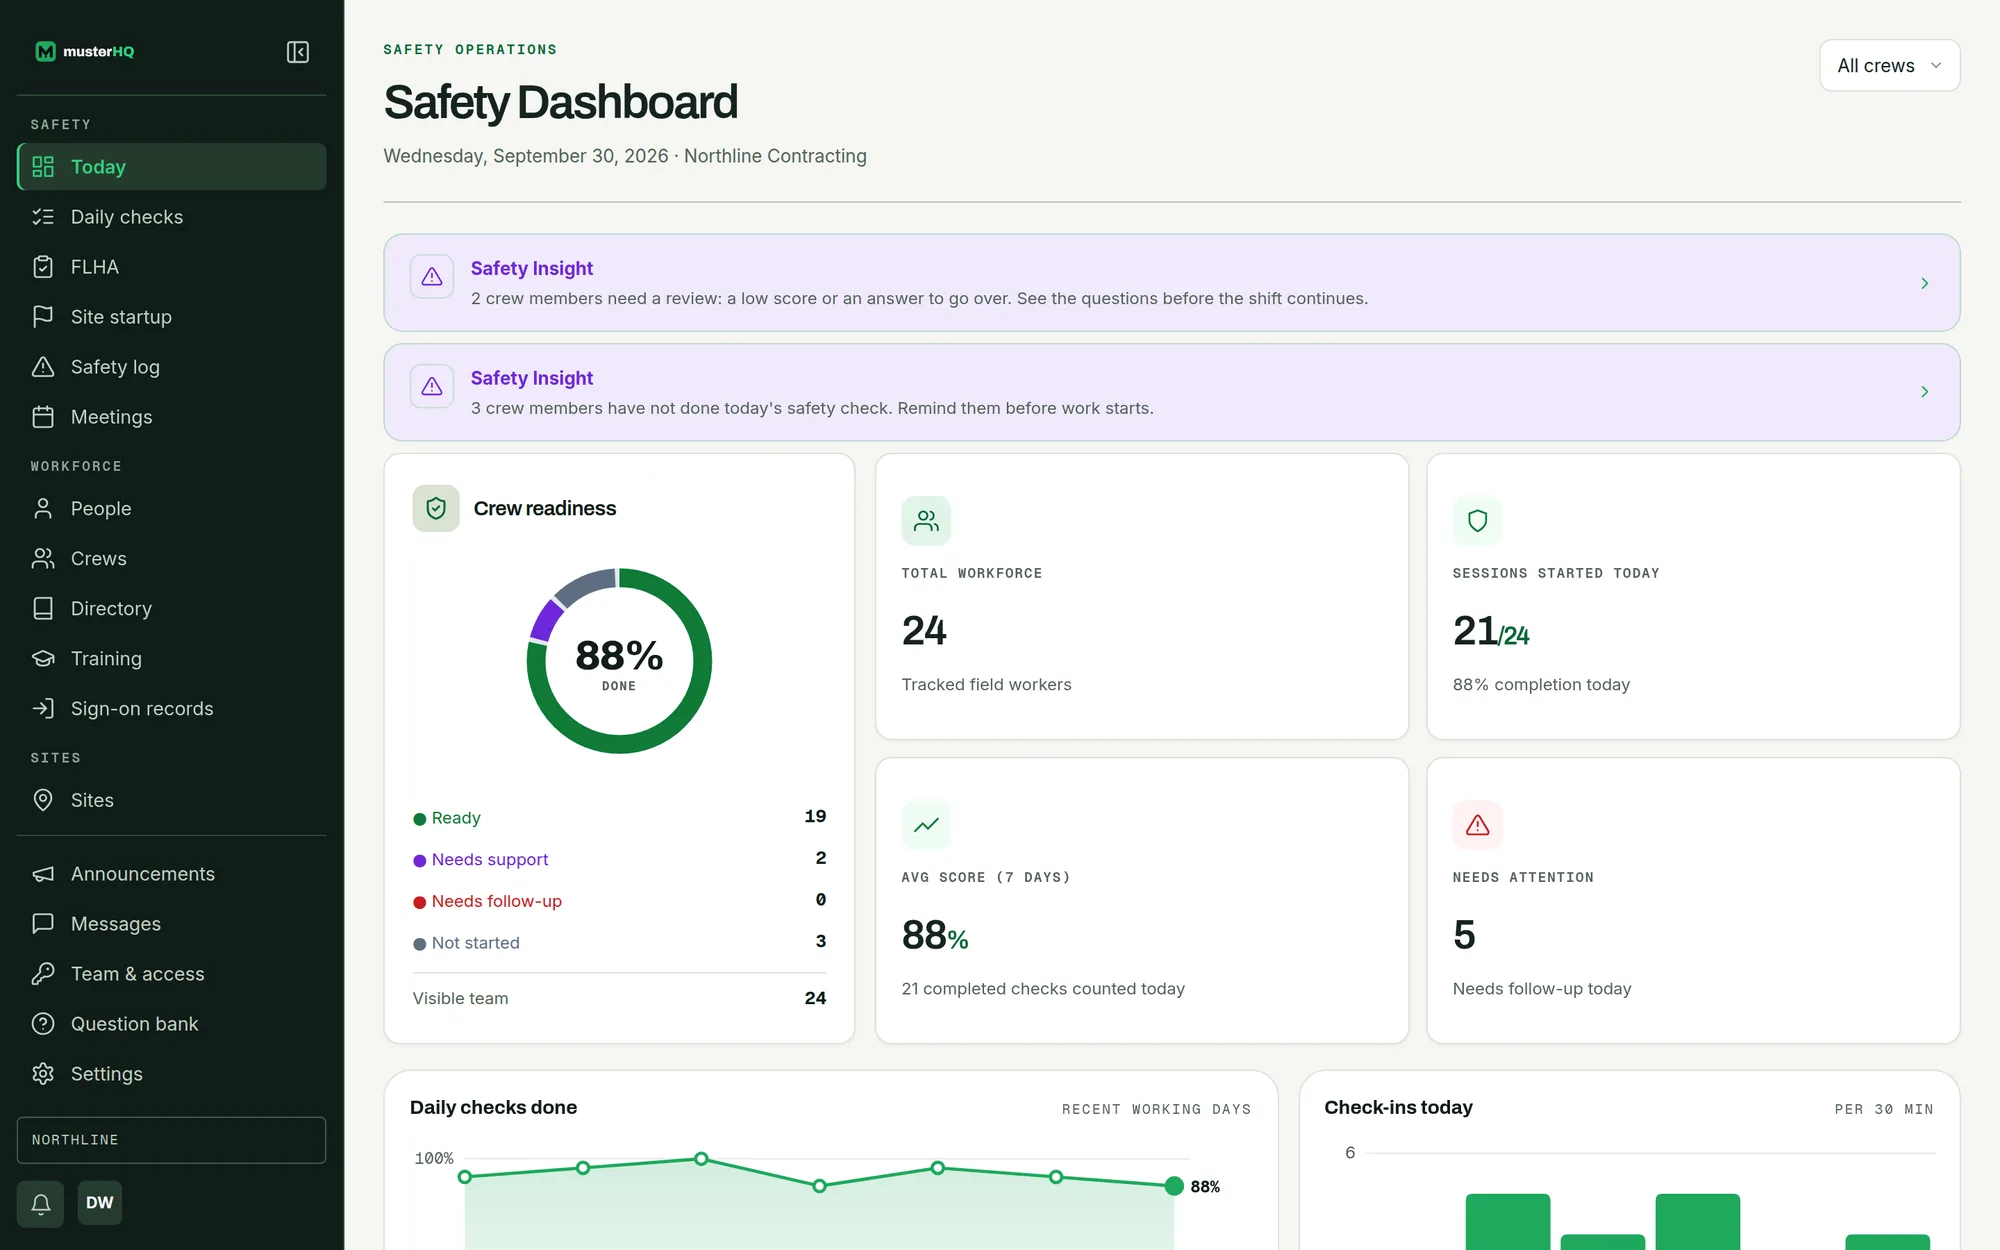Click the Announcements megaphone icon
The height and width of the screenshot is (1250, 2000).
(43, 874)
